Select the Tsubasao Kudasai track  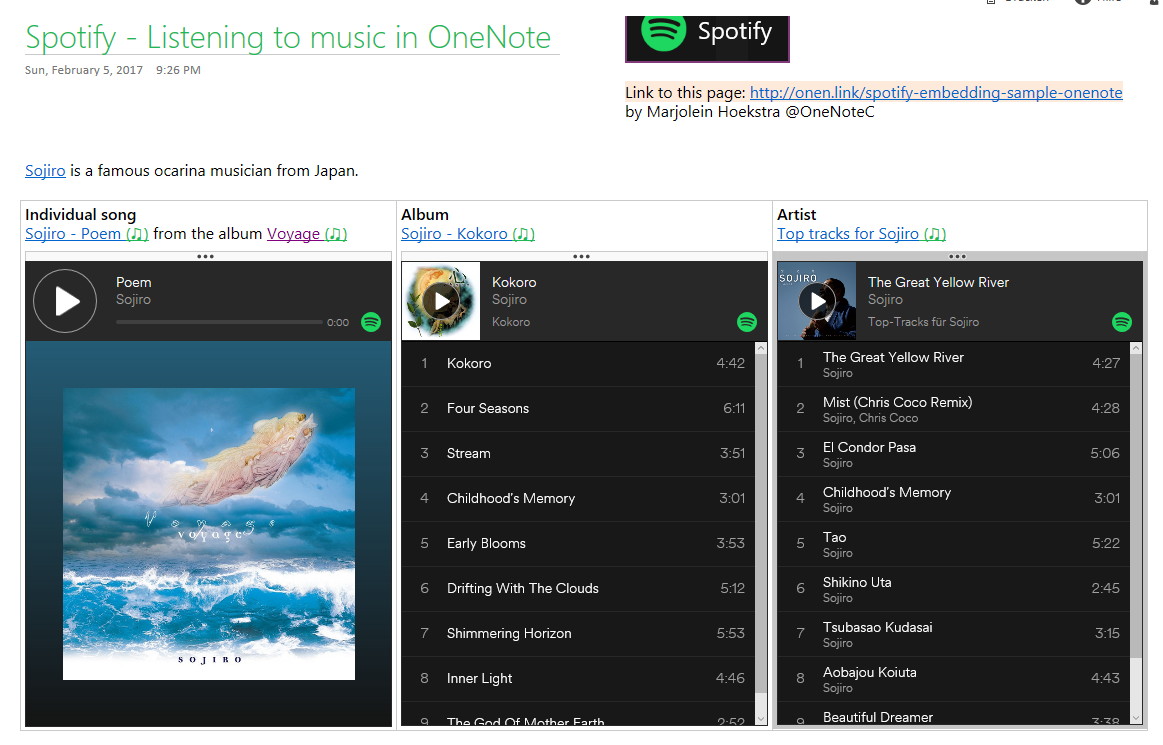click(x=954, y=634)
